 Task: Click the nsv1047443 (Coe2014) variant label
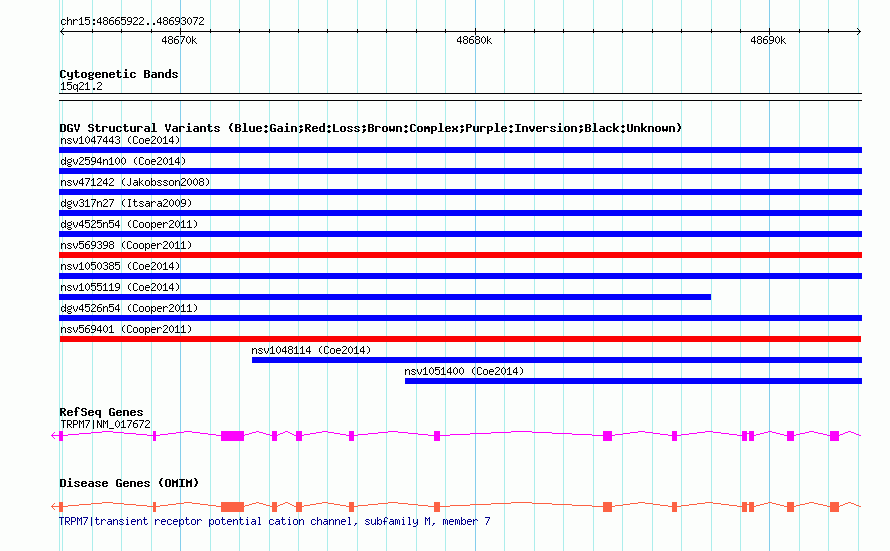click(x=120, y=140)
